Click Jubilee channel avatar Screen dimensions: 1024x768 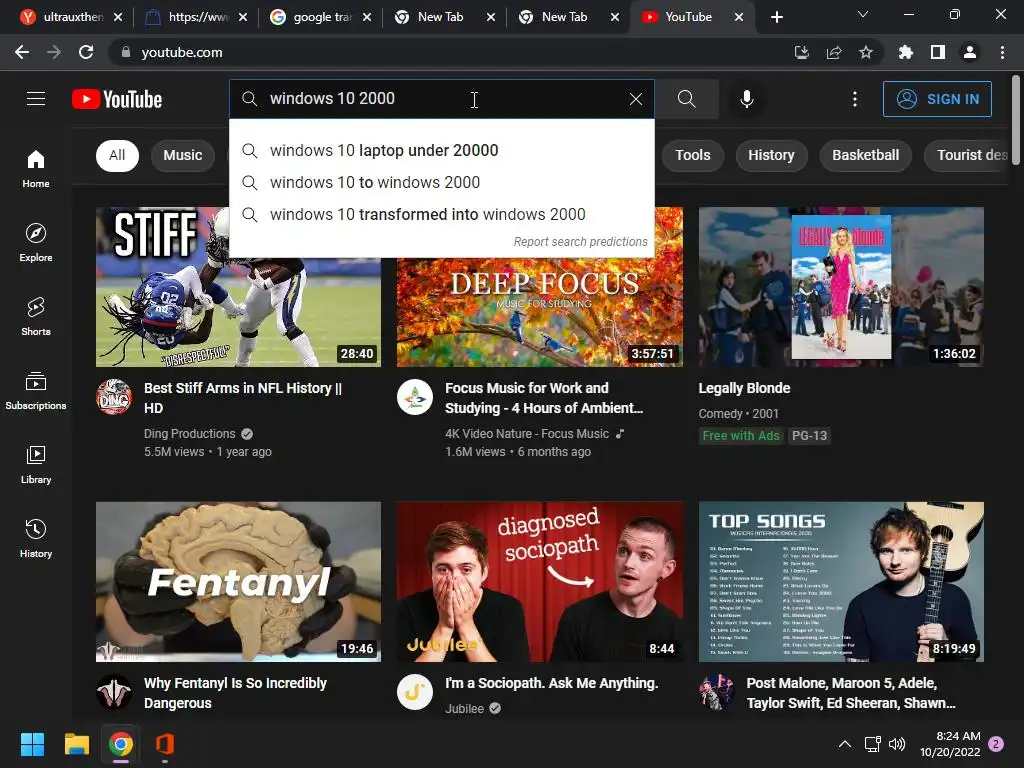[415, 692]
